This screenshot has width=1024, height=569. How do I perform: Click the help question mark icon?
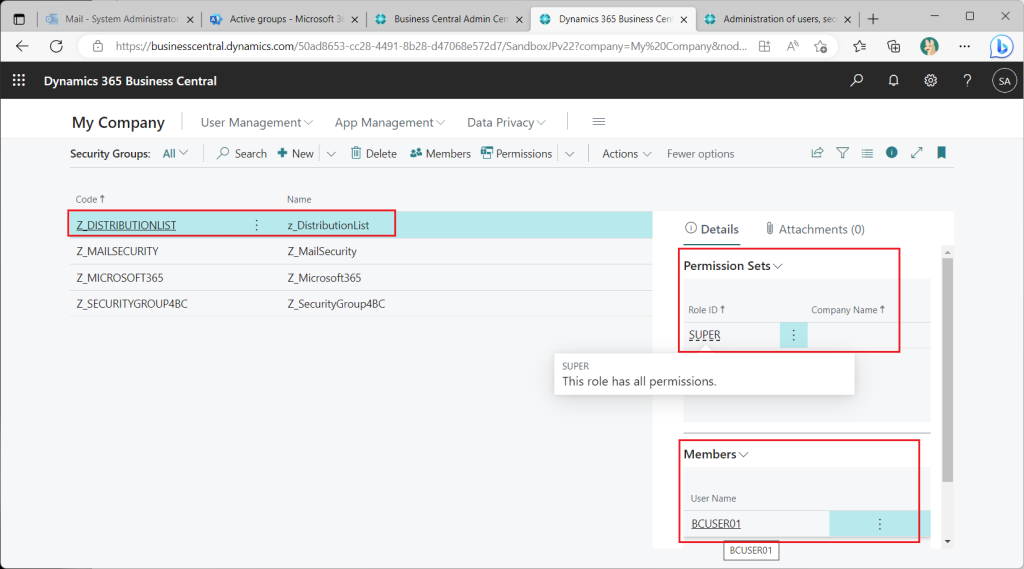(x=967, y=81)
